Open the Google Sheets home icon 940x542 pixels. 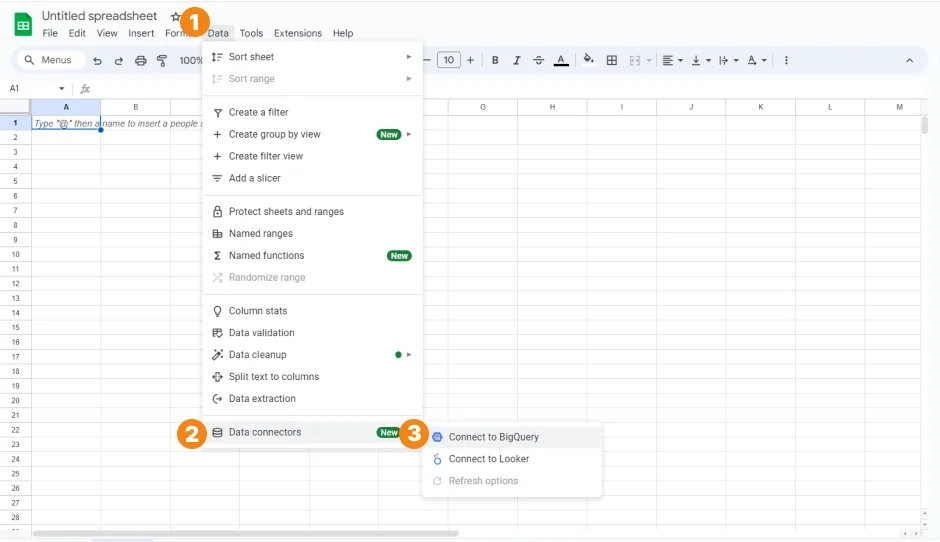(23, 25)
